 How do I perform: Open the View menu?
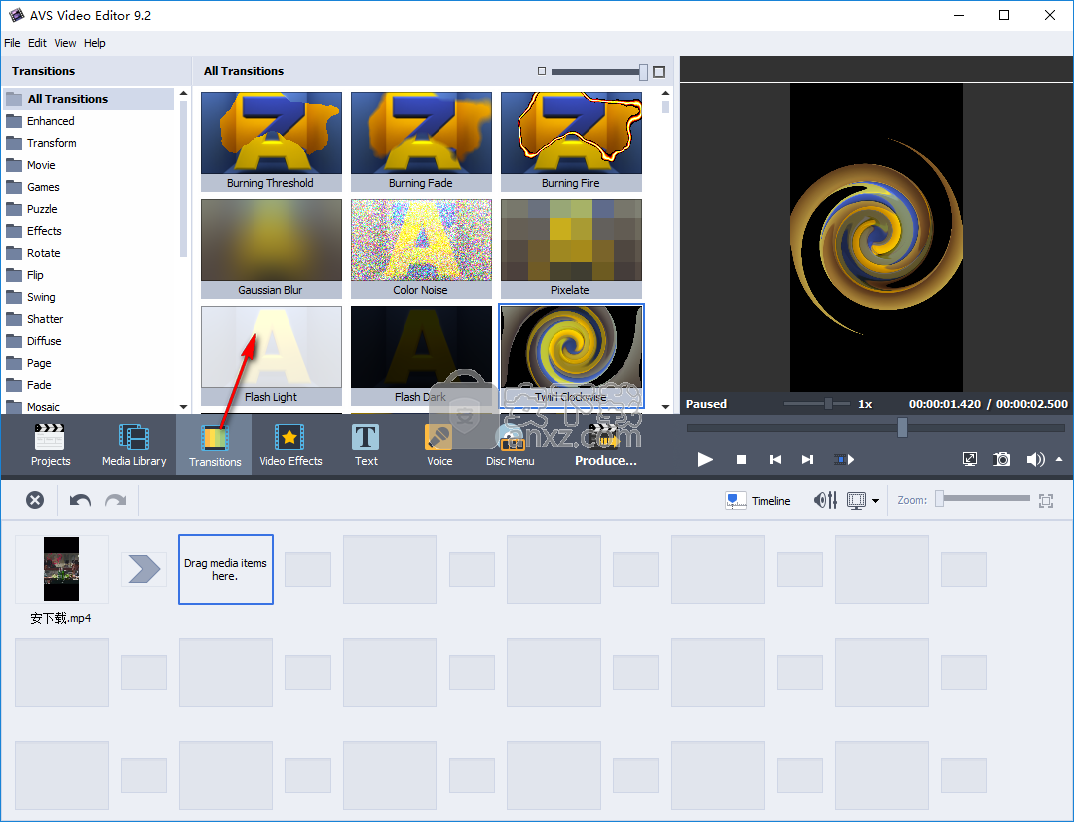(x=65, y=43)
